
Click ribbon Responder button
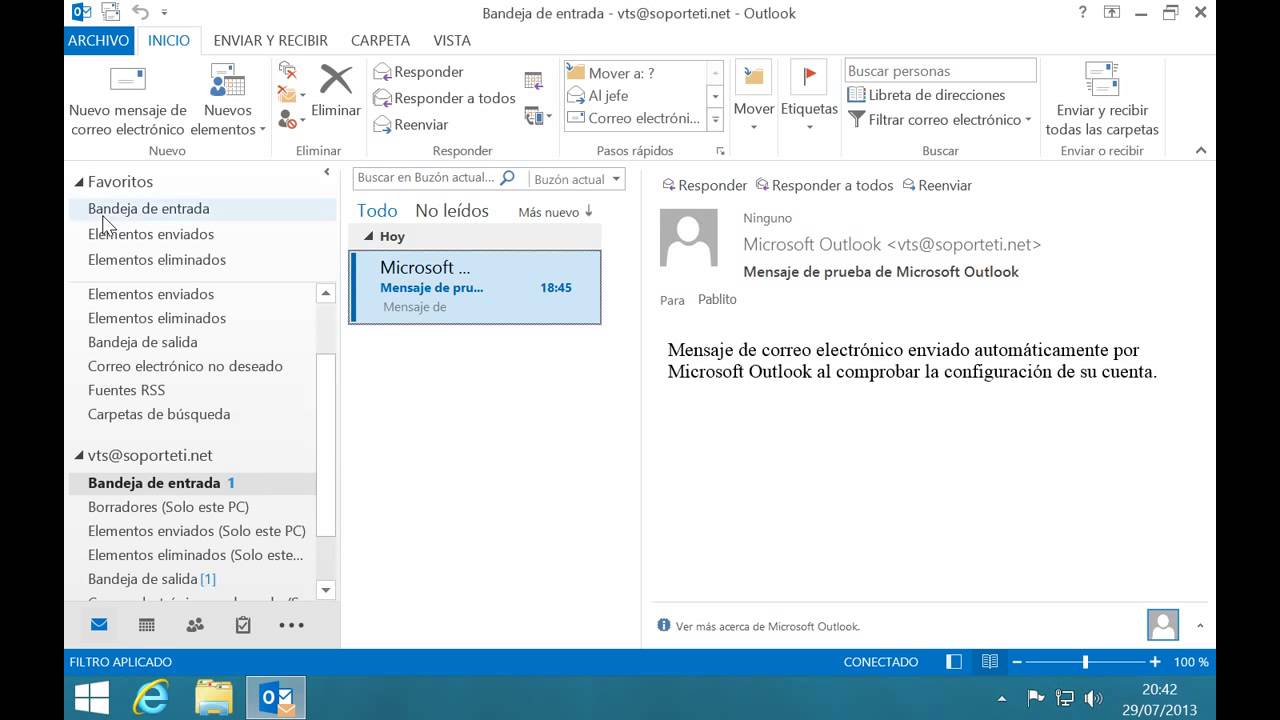(418, 72)
